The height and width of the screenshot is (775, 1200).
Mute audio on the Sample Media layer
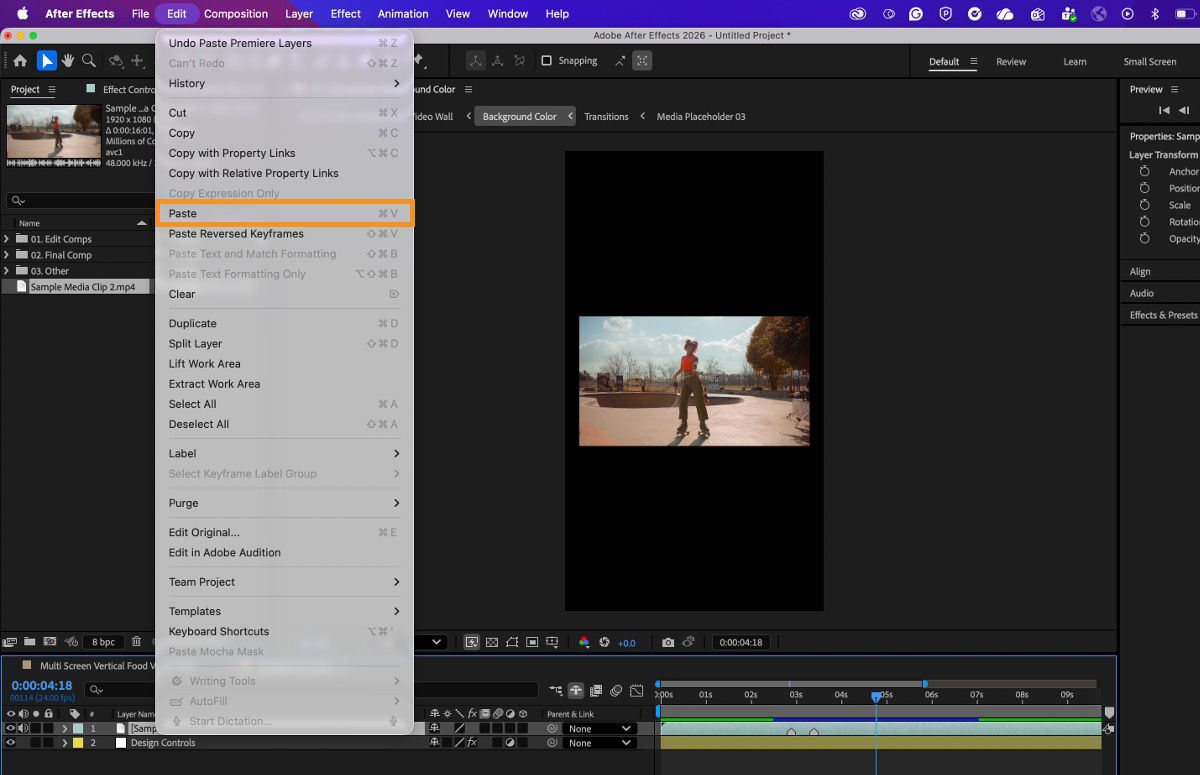click(x=22, y=728)
